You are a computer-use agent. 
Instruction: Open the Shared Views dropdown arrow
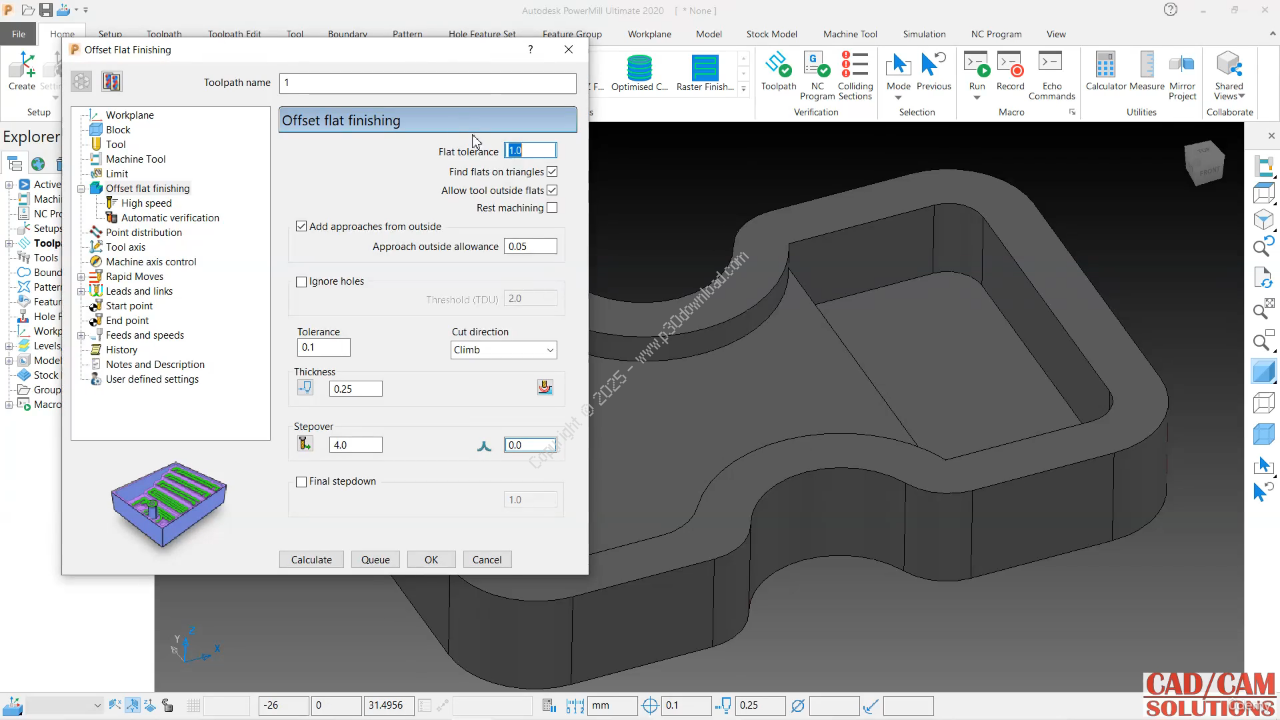pos(1242,96)
